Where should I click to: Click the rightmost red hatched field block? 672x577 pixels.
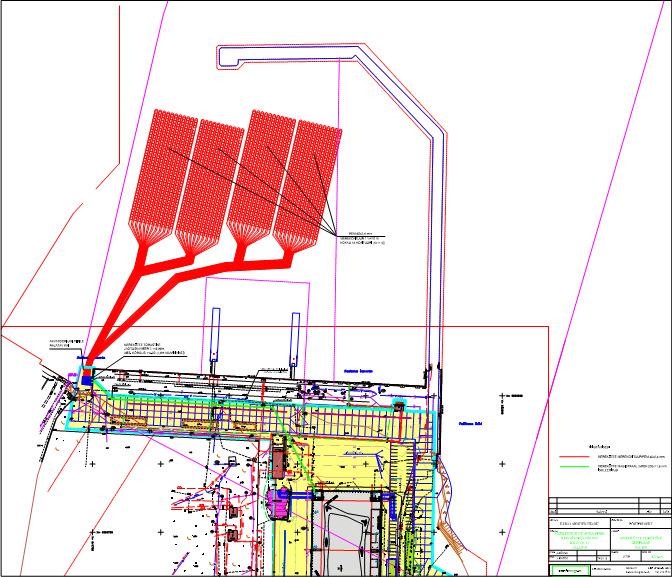(307, 188)
